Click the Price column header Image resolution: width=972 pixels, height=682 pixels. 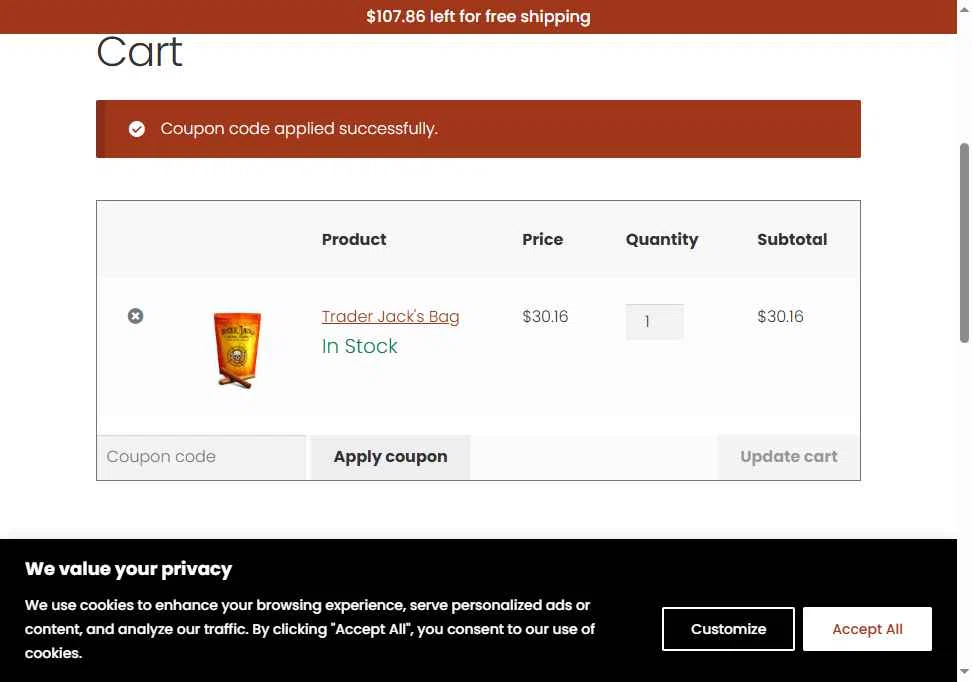(542, 239)
